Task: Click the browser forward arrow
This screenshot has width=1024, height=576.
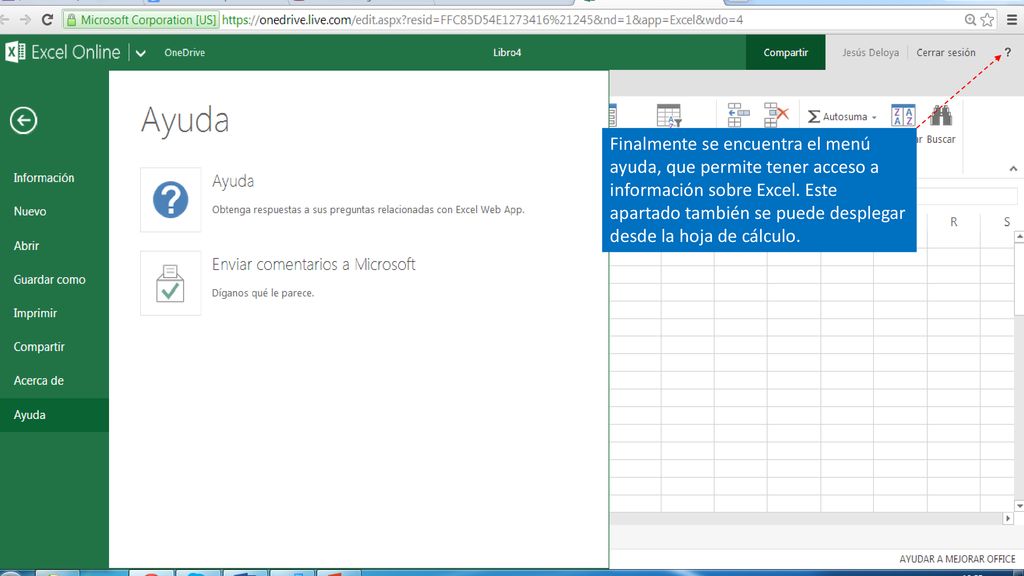Action: pos(25,20)
